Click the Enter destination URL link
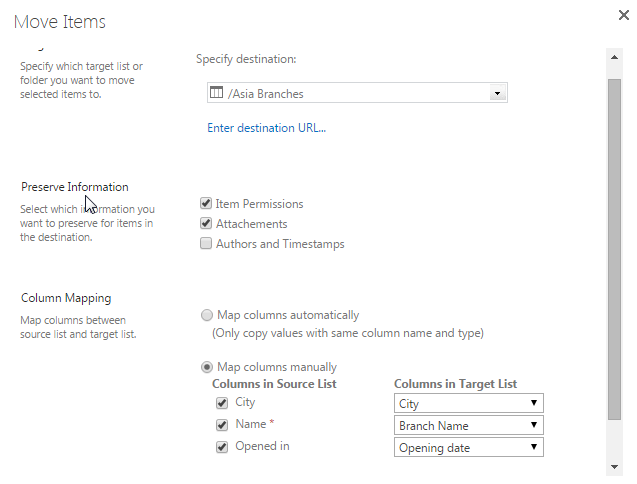 tap(266, 128)
